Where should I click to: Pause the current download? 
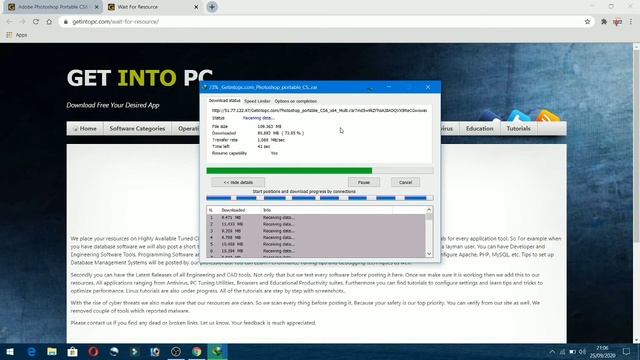pyautogui.click(x=364, y=182)
